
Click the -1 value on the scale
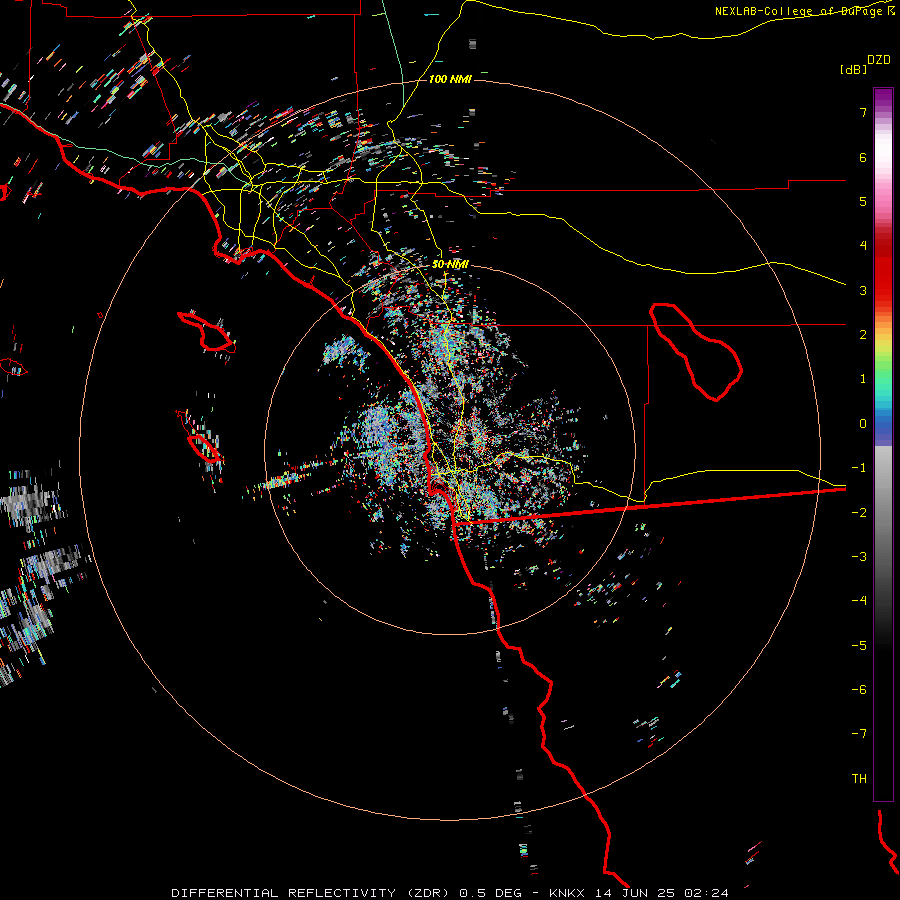tap(859, 468)
